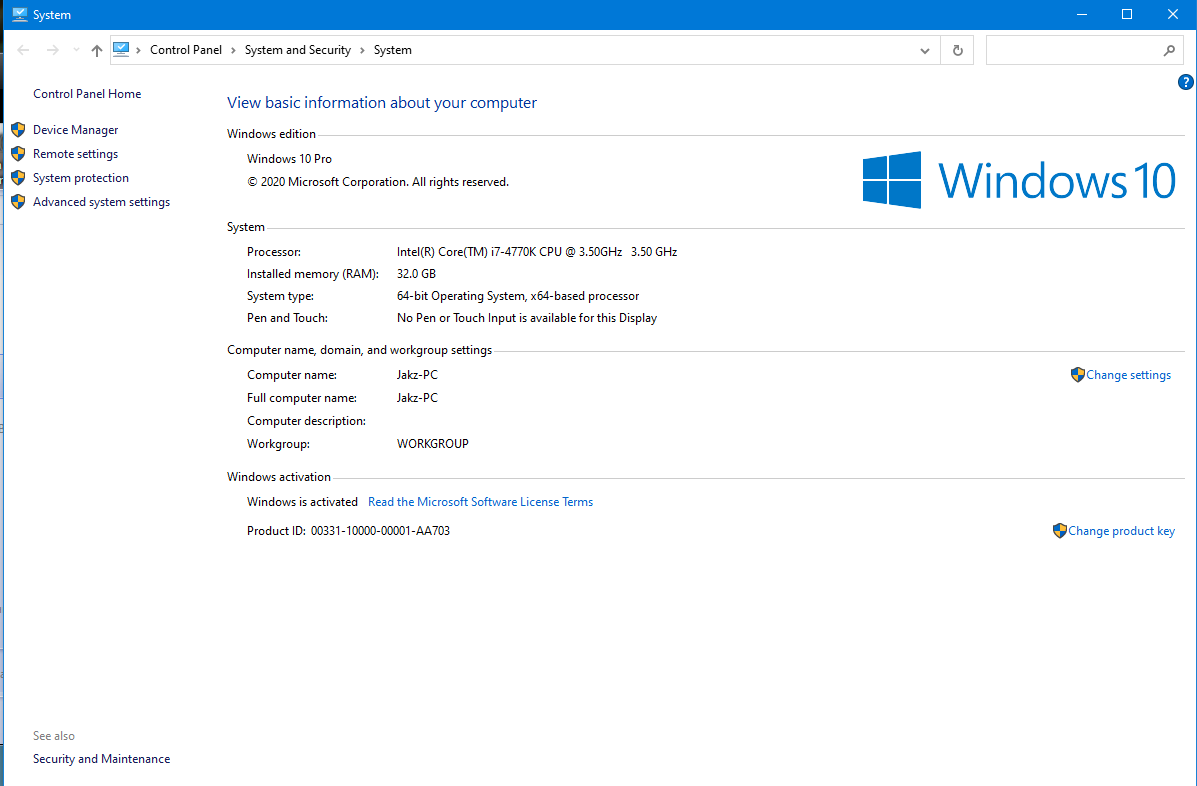Expand the address bar history dropdown

[925, 50]
